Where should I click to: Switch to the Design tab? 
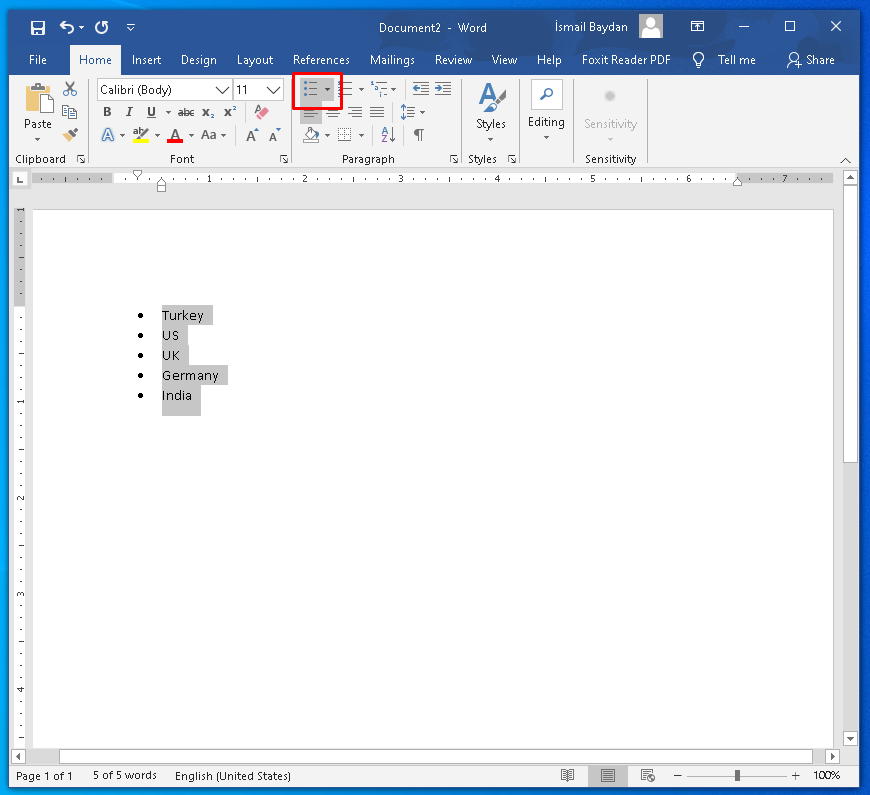coord(199,60)
